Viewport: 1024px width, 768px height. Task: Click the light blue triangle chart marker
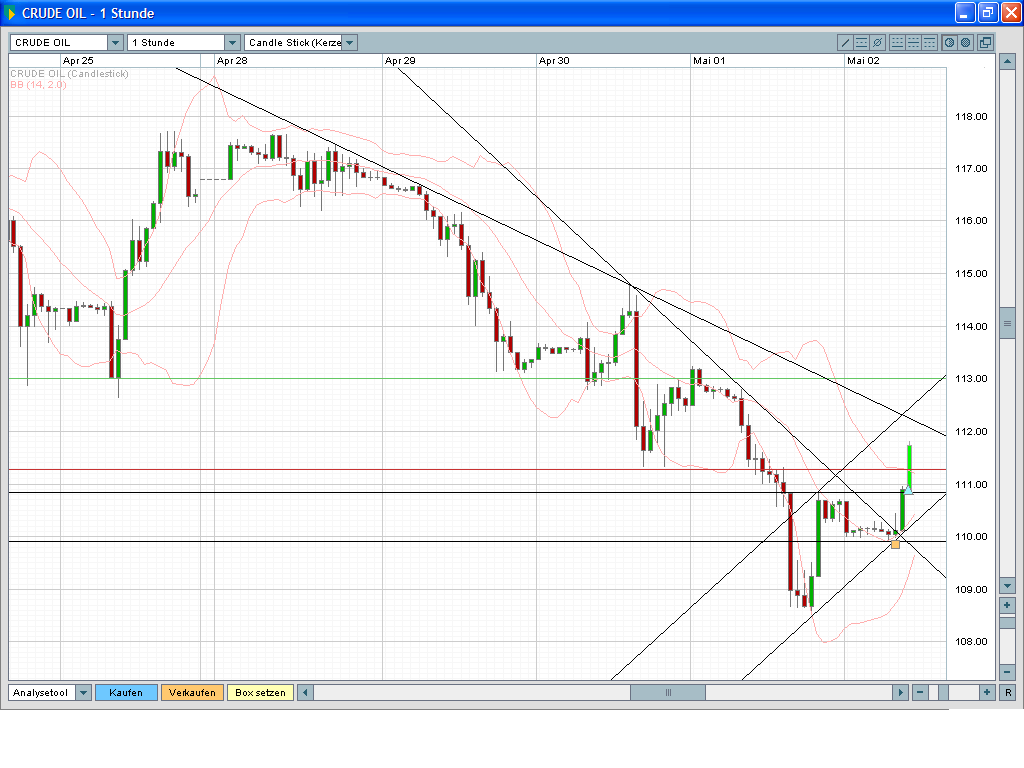point(908,490)
